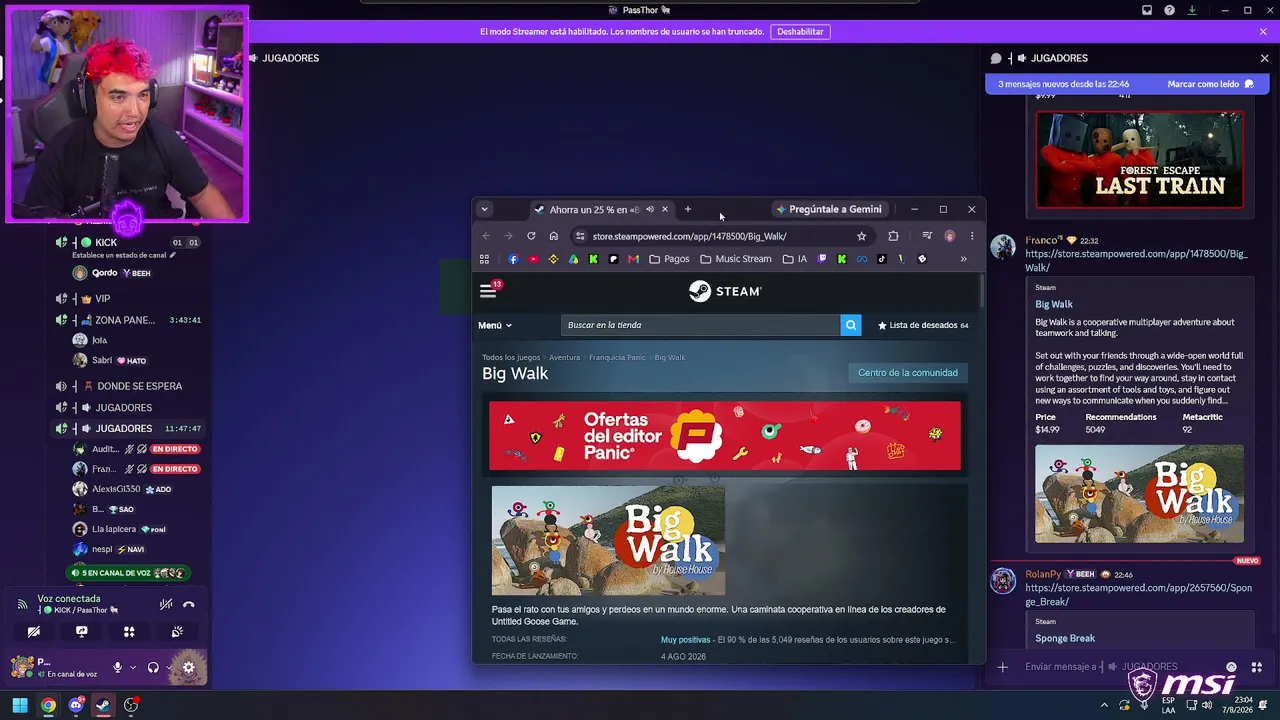
Task: Go to Chrome's home page button
Action: [x=553, y=236]
